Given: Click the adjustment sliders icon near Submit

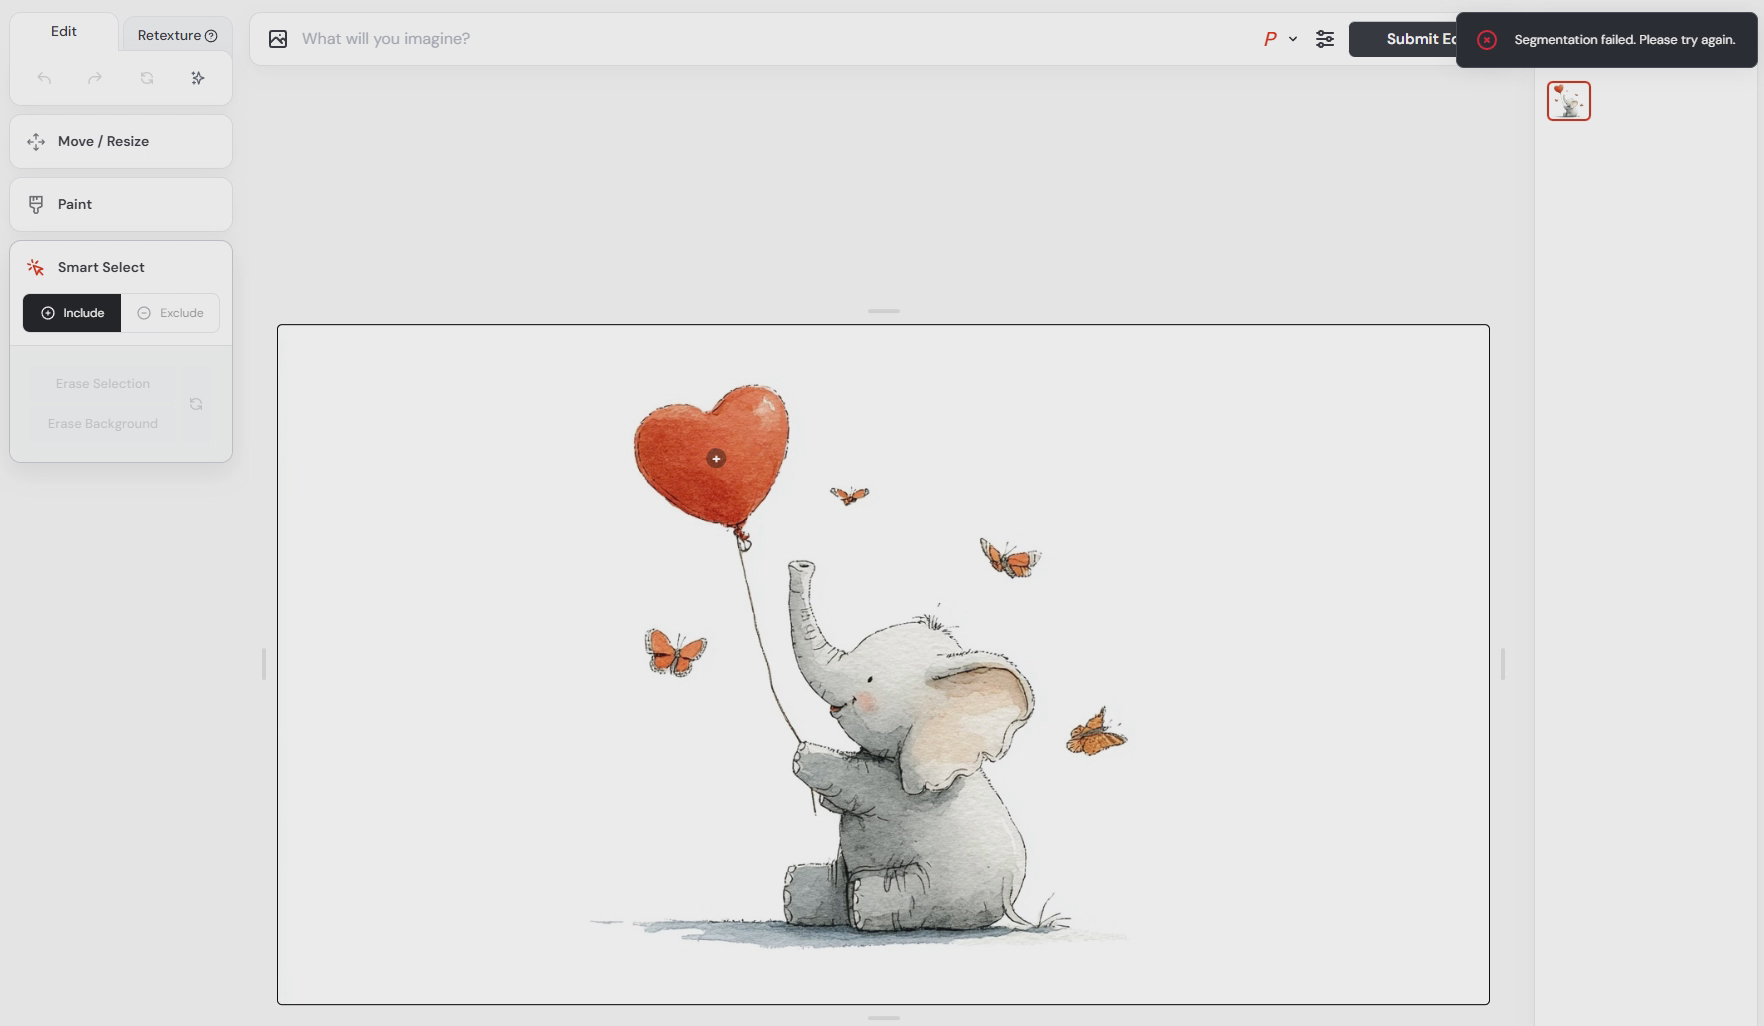Looking at the screenshot, I should 1325,39.
